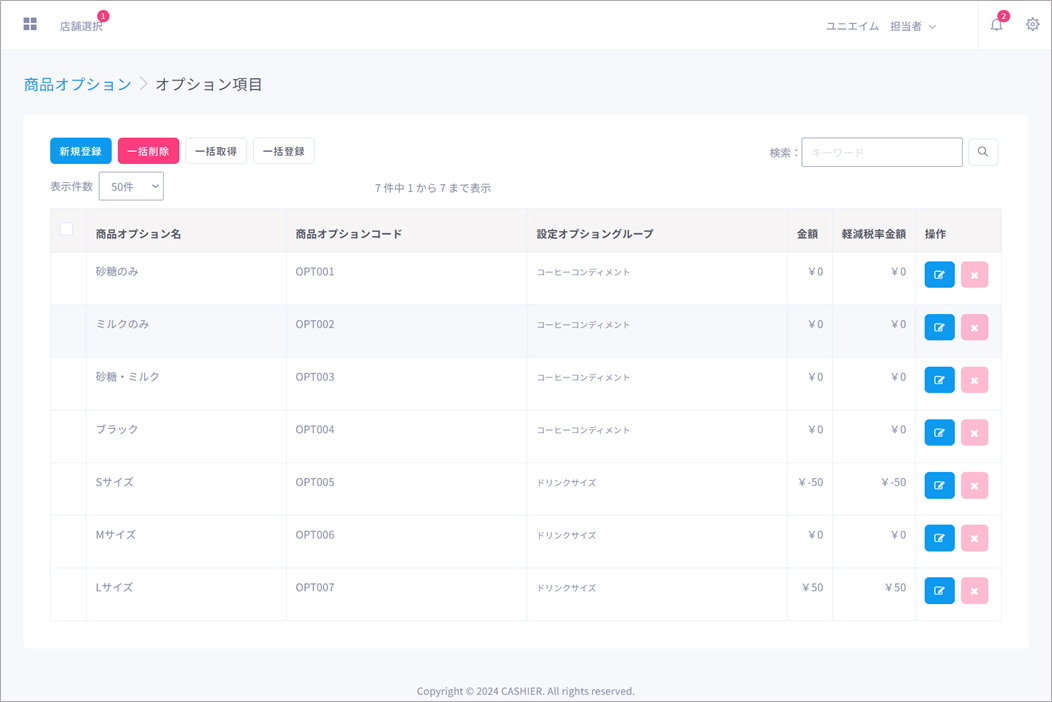Expand the 担当者 user dropdown
Viewport: 1052px width, 702px height.
(x=912, y=26)
